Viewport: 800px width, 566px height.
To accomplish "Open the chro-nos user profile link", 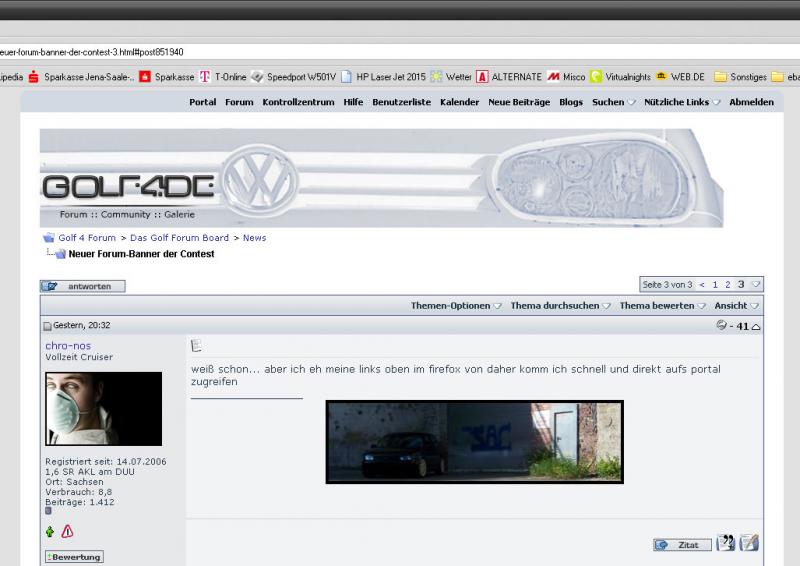I will coord(68,346).
